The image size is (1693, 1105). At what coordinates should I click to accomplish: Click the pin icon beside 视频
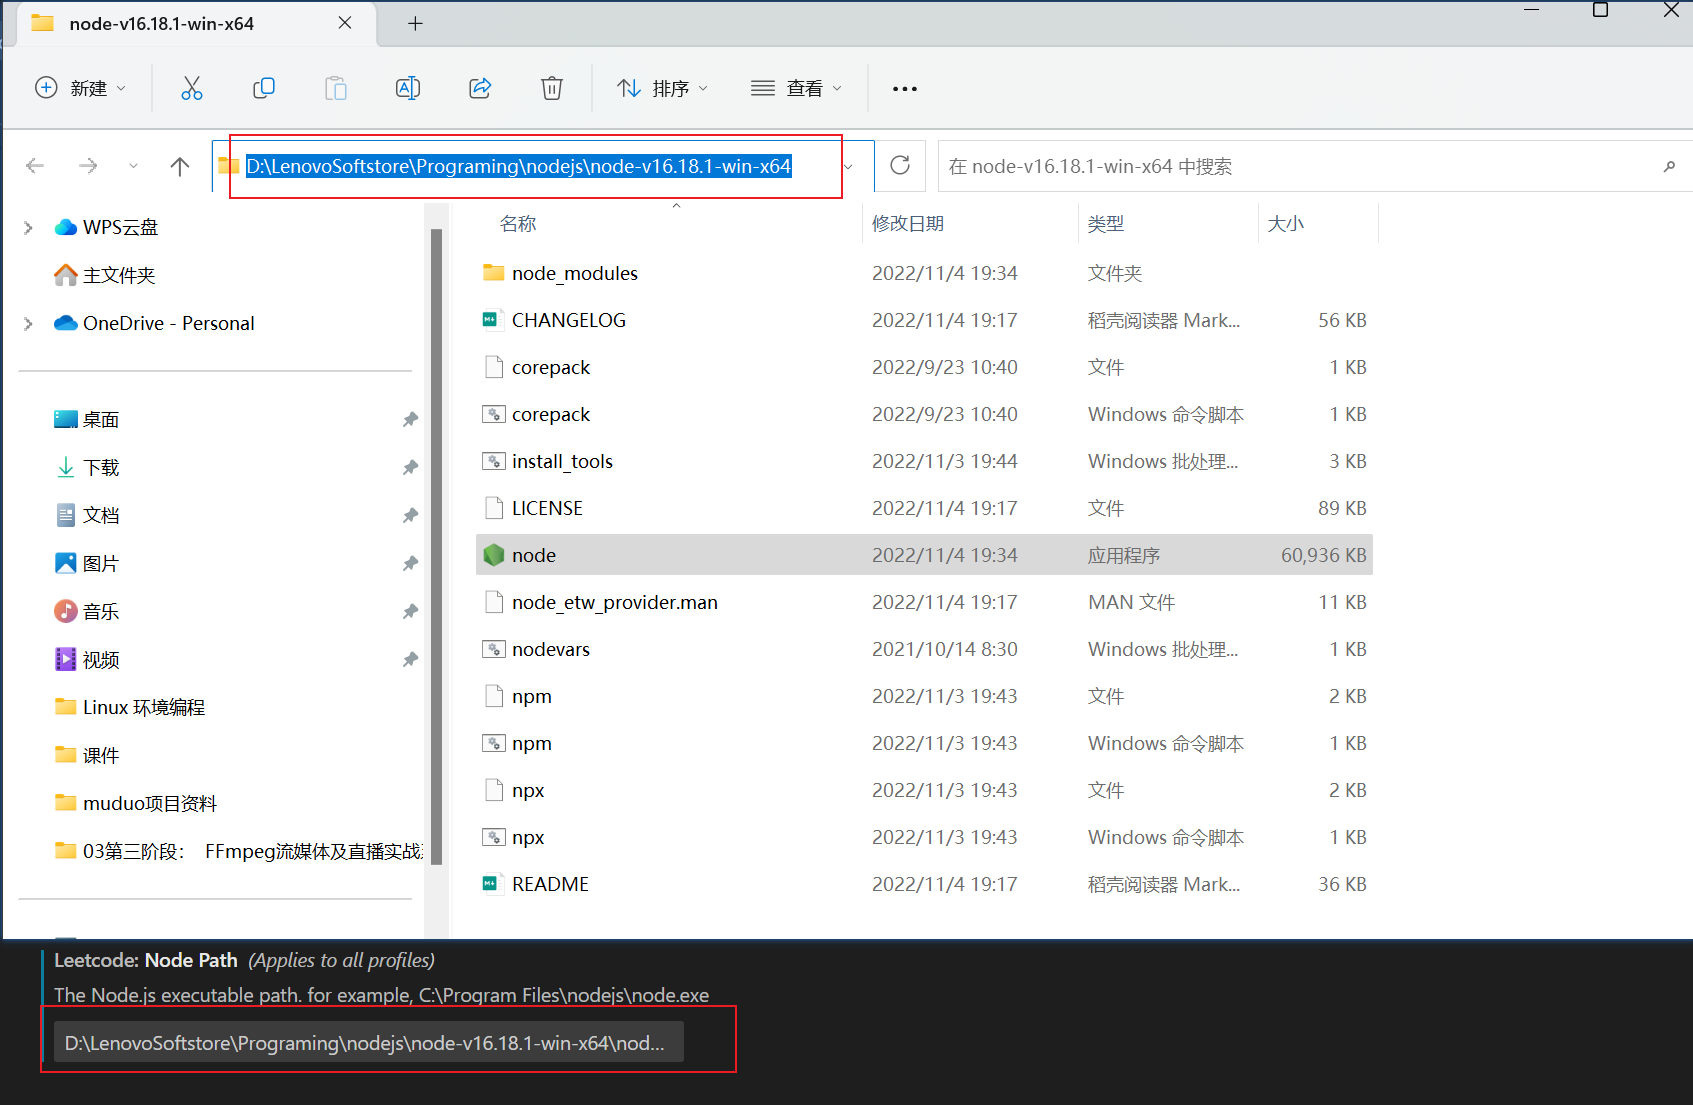[x=410, y=660]
